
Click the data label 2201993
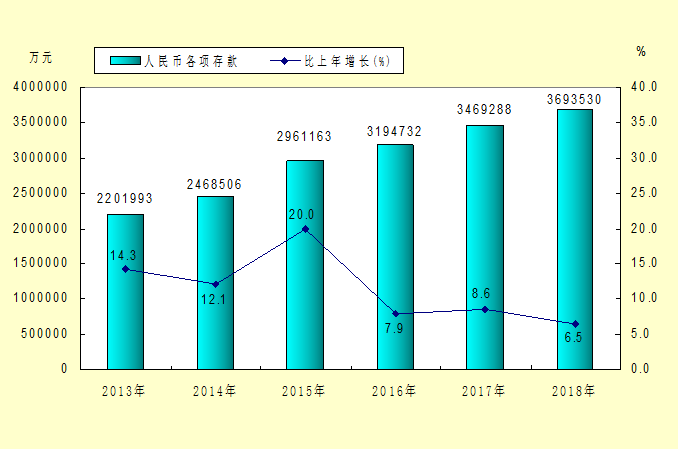point(125,198)
